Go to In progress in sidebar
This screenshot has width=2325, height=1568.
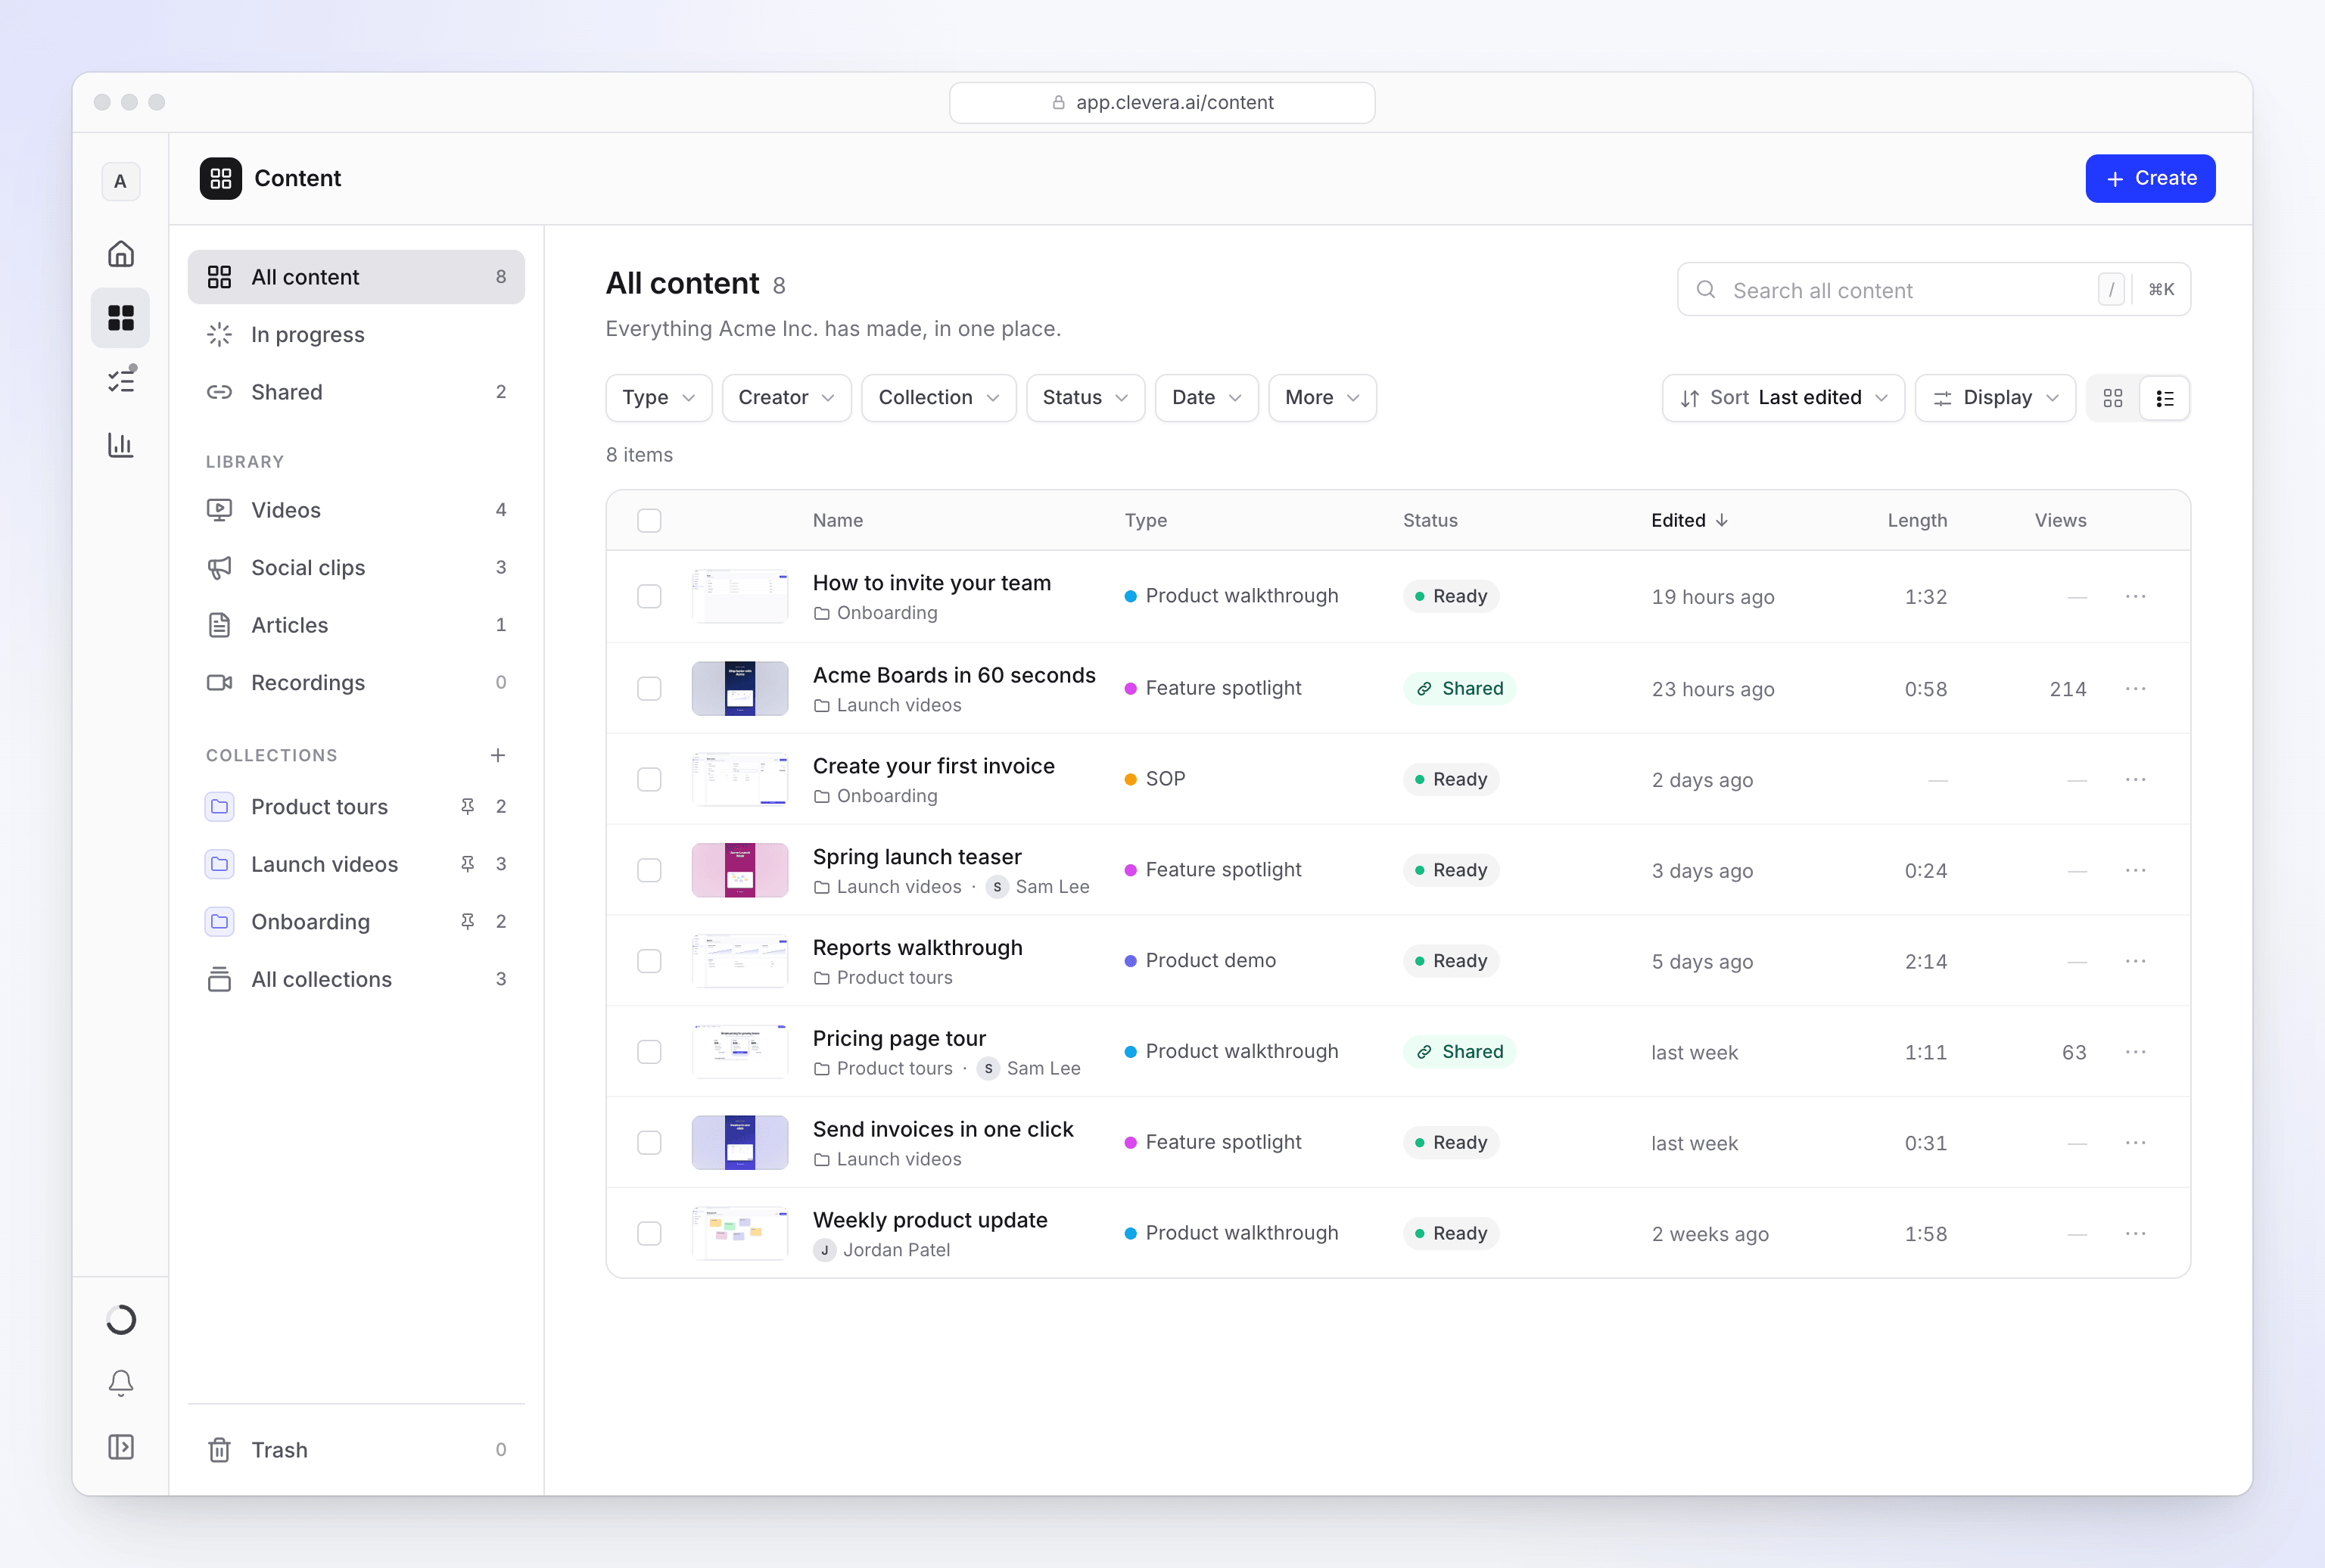pyautogui.click(x=356, y=334)
